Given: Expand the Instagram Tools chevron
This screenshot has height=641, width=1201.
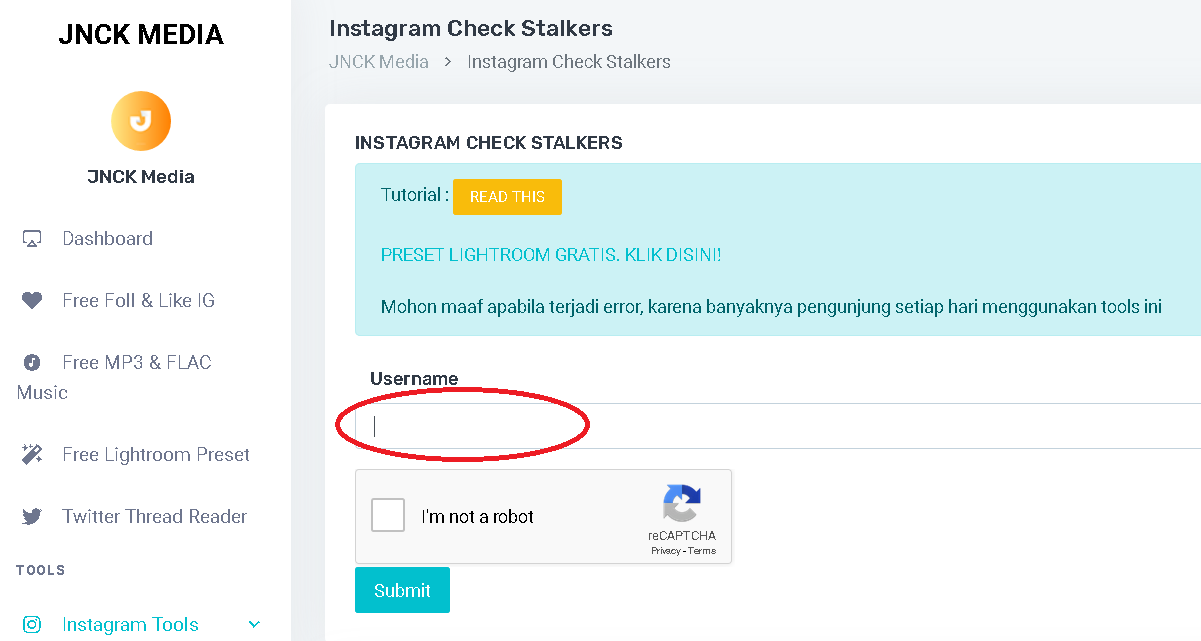Looking at the screenshot, I should point(254,625).
